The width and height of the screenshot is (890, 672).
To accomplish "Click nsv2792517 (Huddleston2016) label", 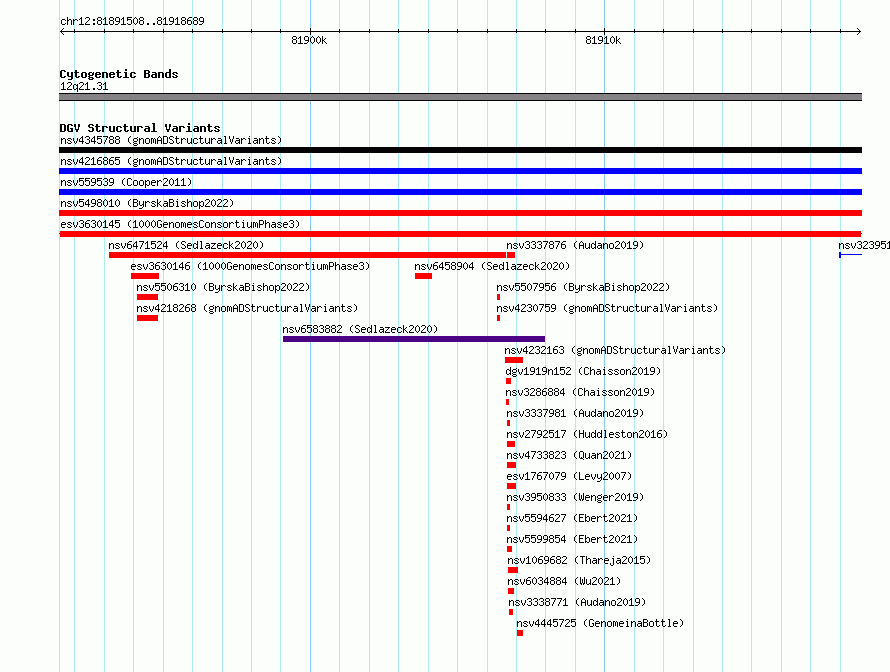I will point(587,434).
